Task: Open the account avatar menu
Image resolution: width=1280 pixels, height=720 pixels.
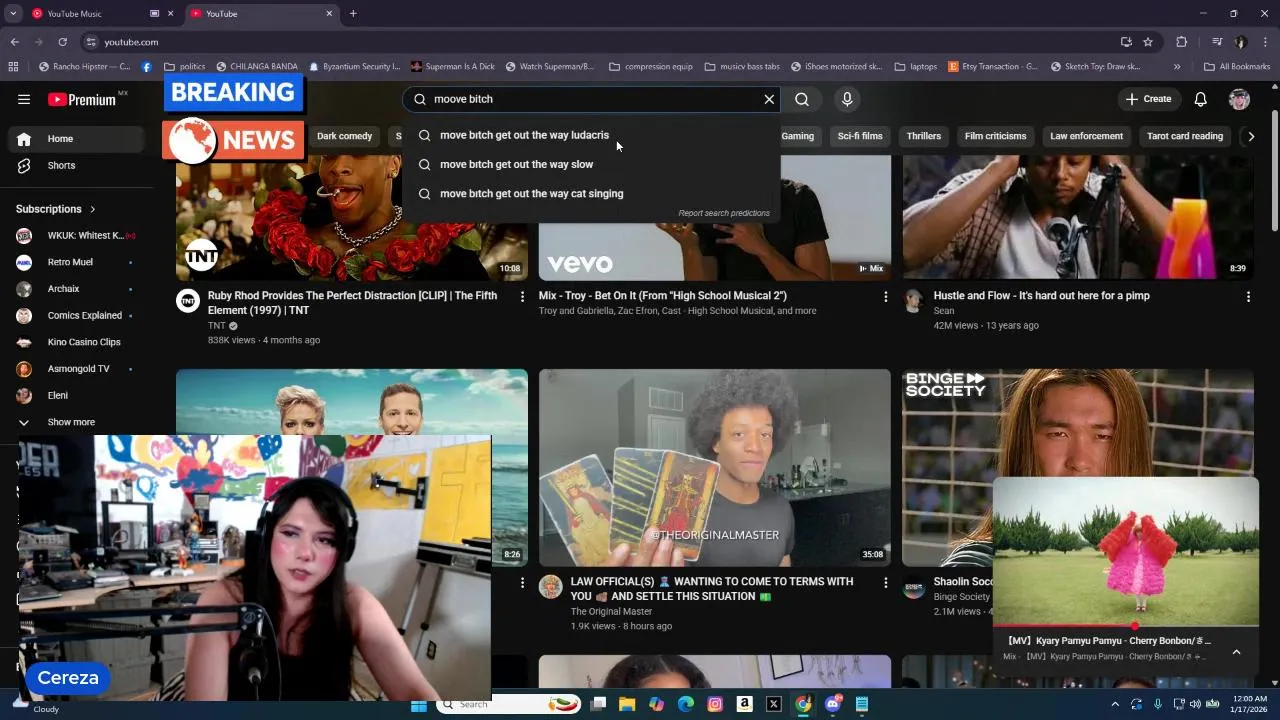Action: (1239, 99)
